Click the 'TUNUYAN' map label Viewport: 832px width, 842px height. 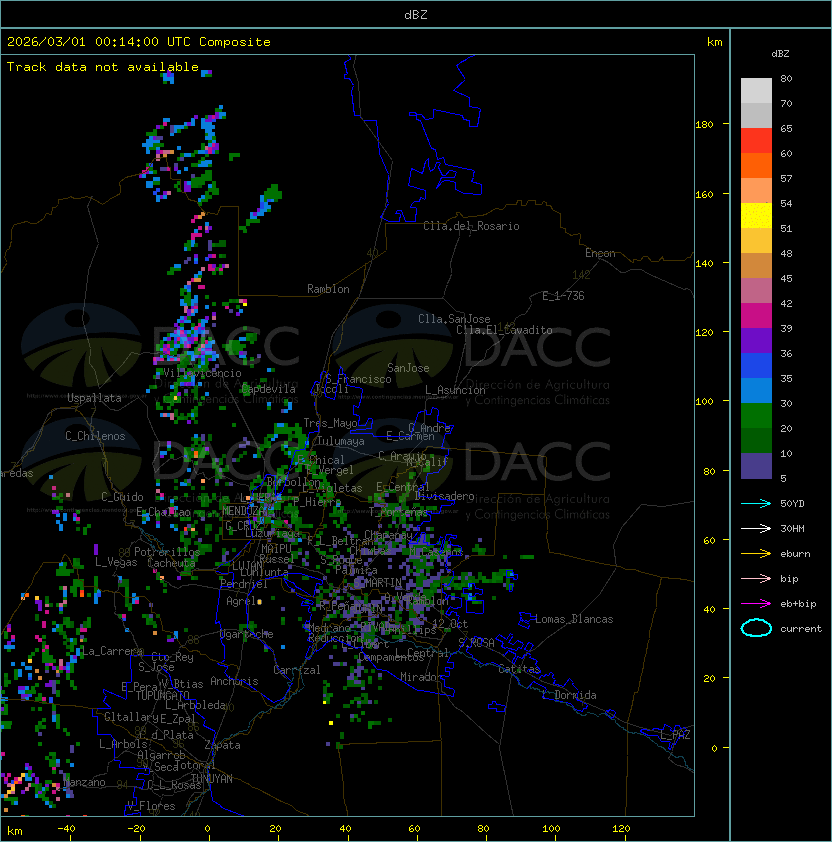[x=212, y=779]
